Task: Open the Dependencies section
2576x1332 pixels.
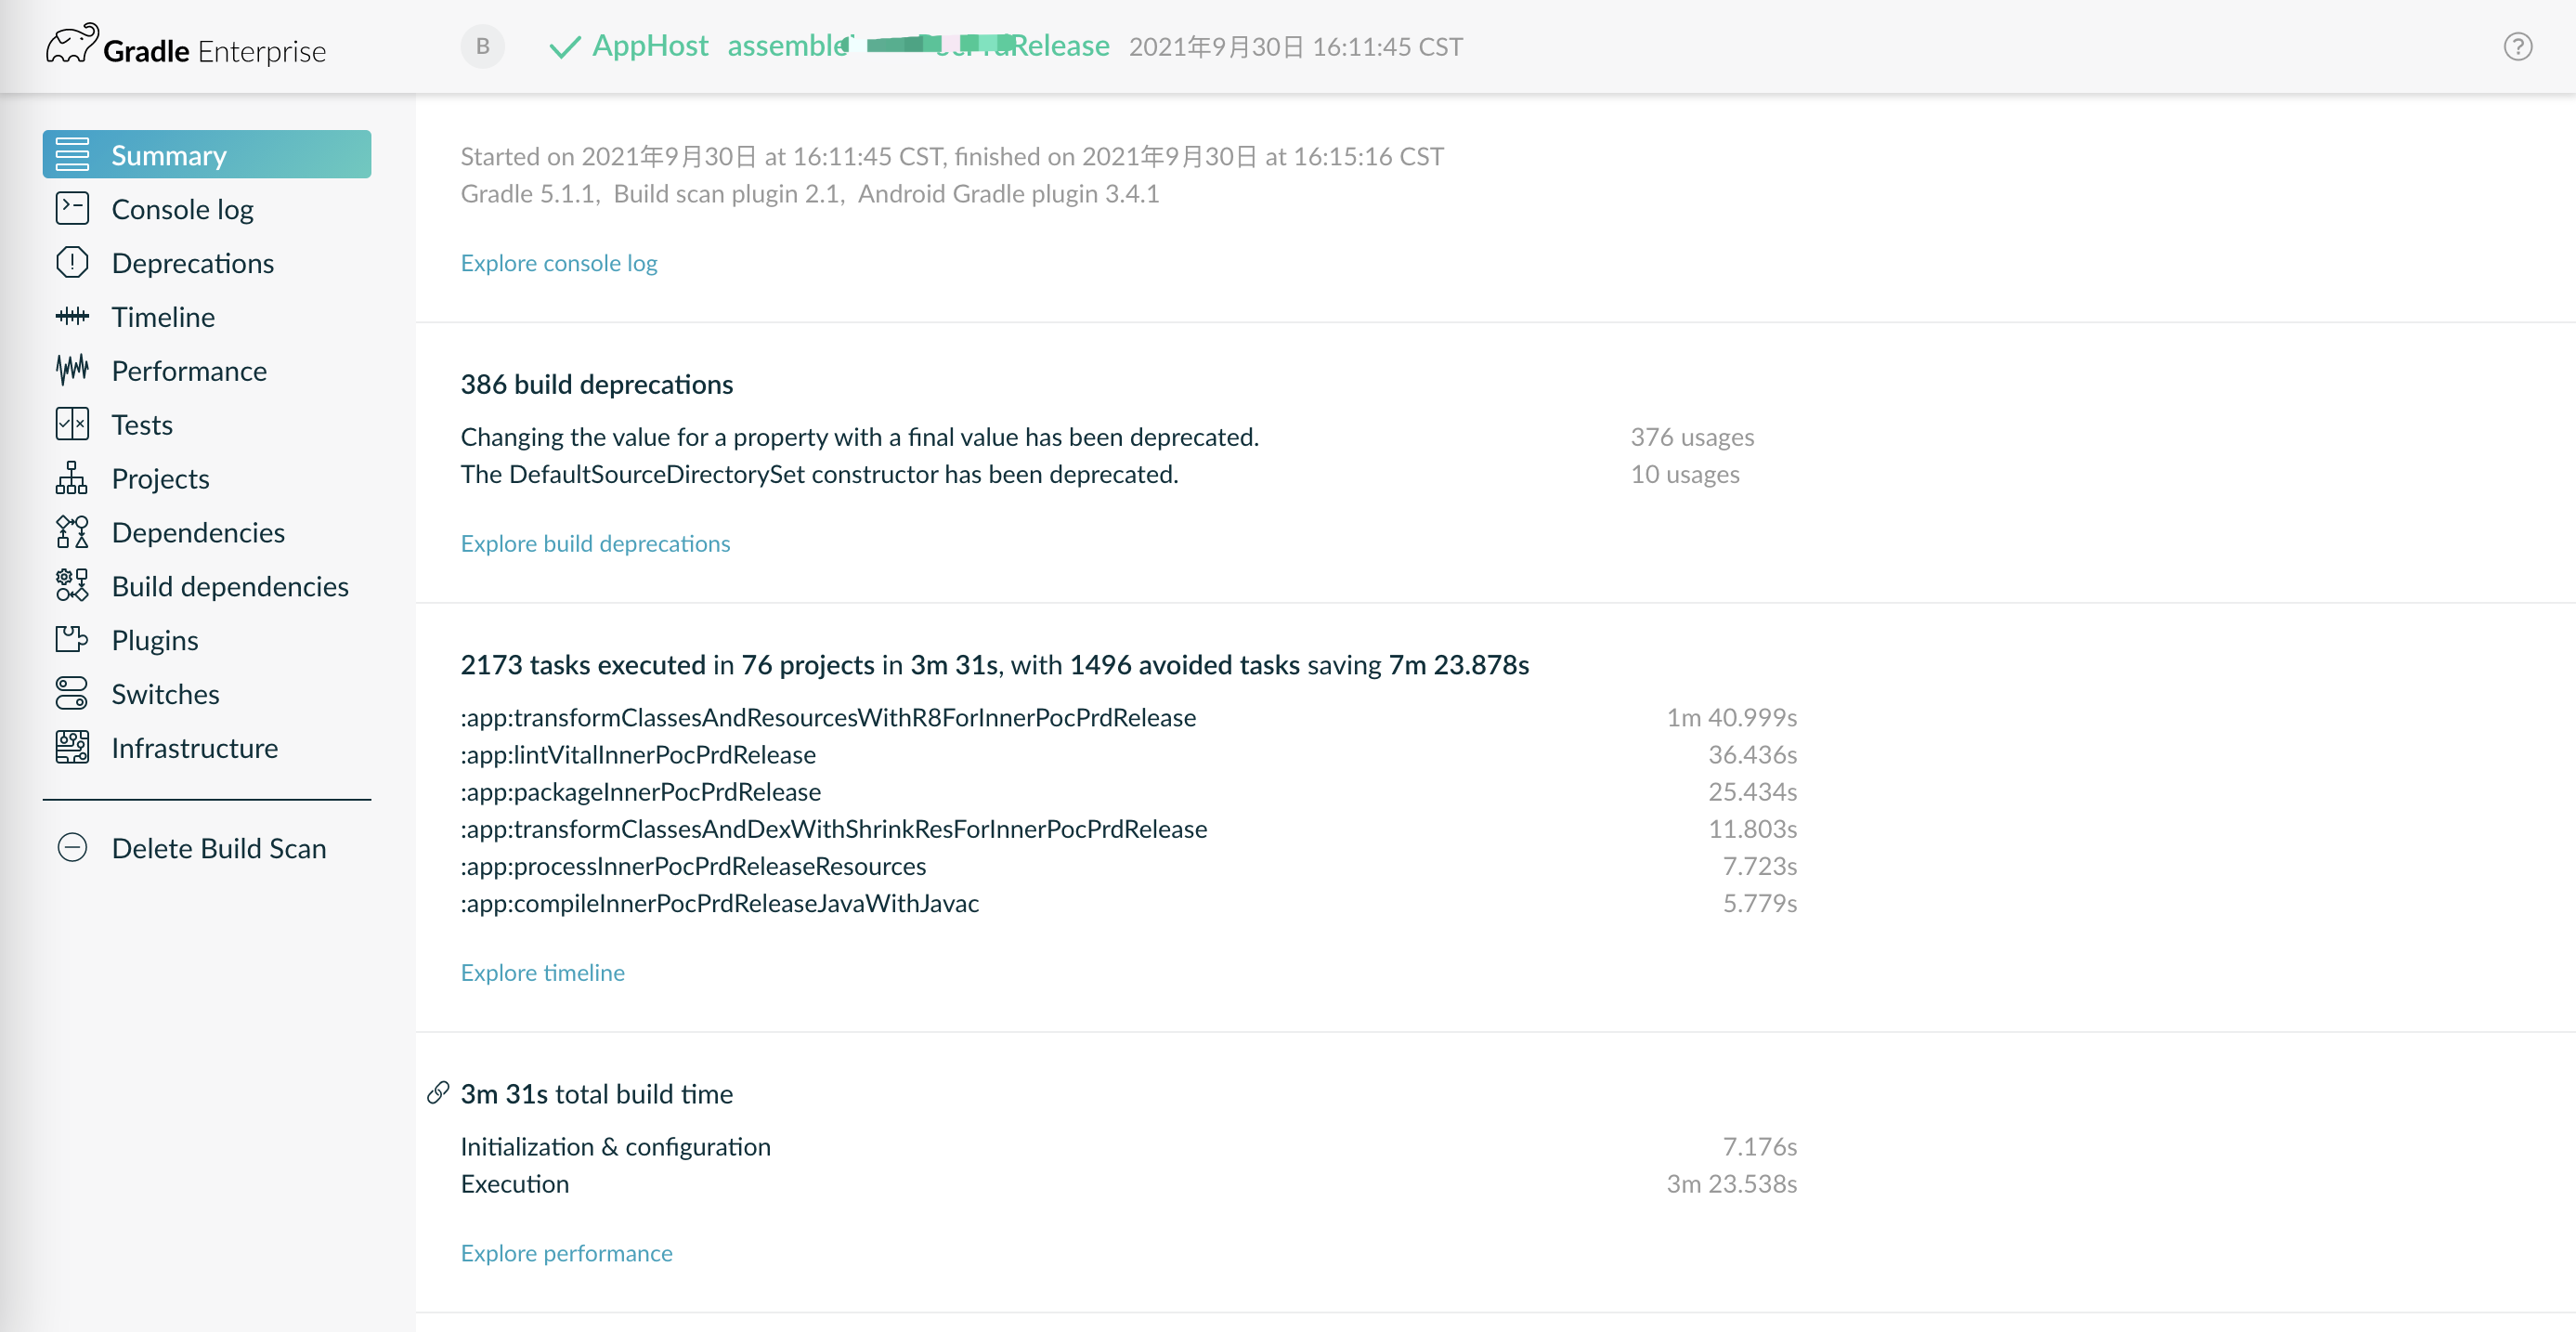Action: [x=198, y=533]
